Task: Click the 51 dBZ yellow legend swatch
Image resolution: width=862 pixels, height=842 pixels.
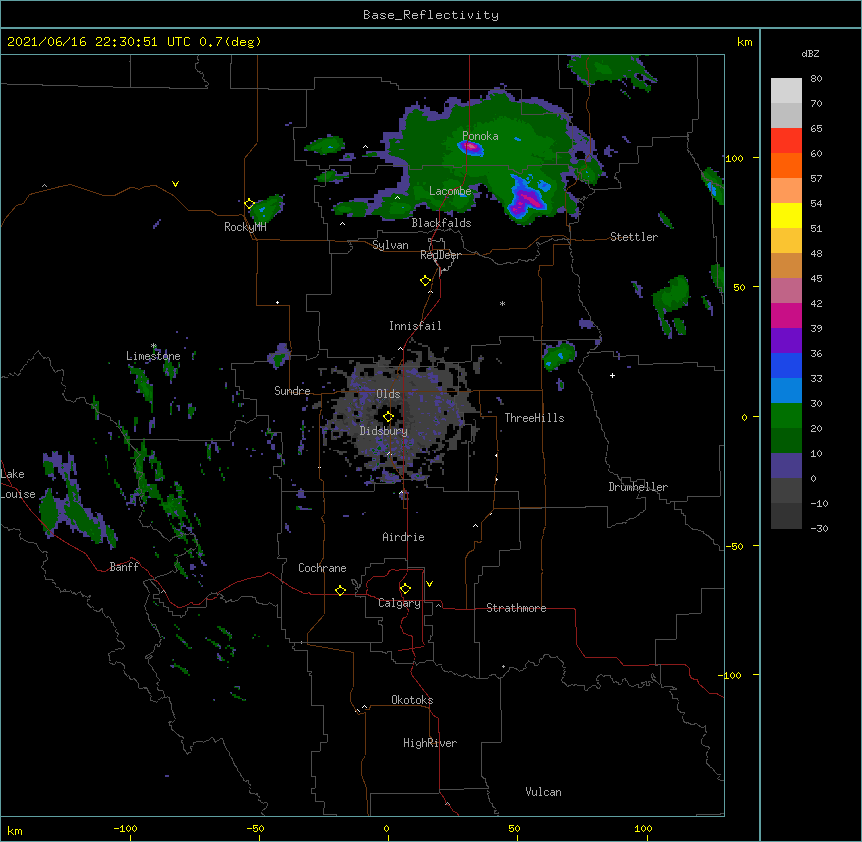Action: click(x=786, y=215)
